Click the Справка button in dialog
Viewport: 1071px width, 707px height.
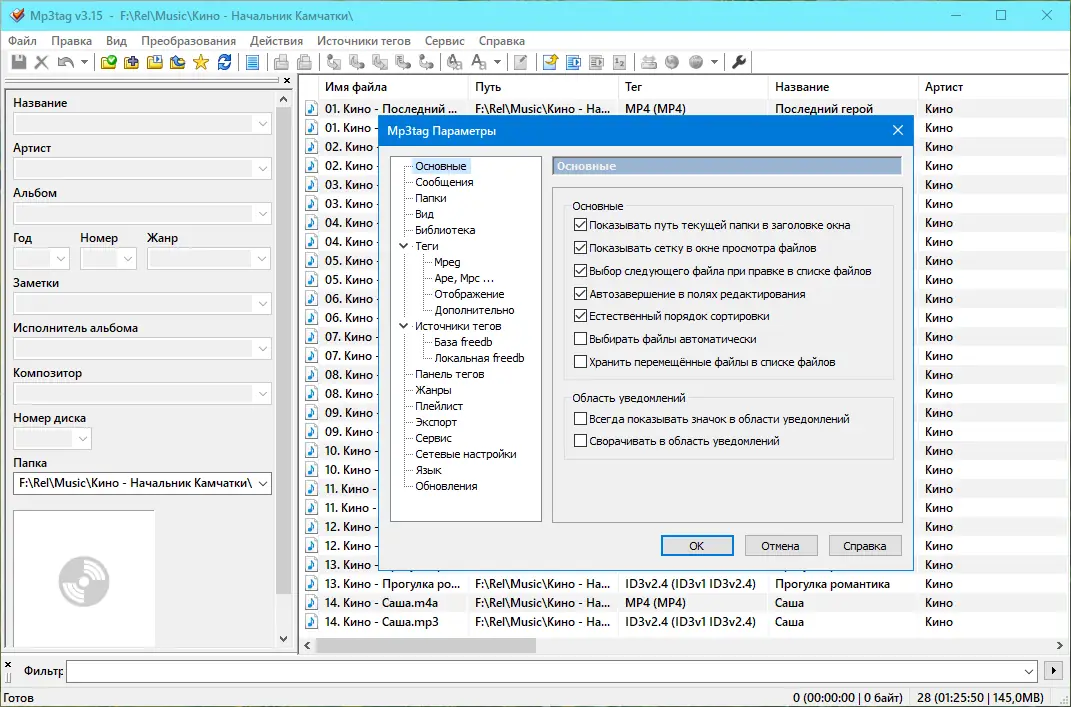tap(864, 546)
